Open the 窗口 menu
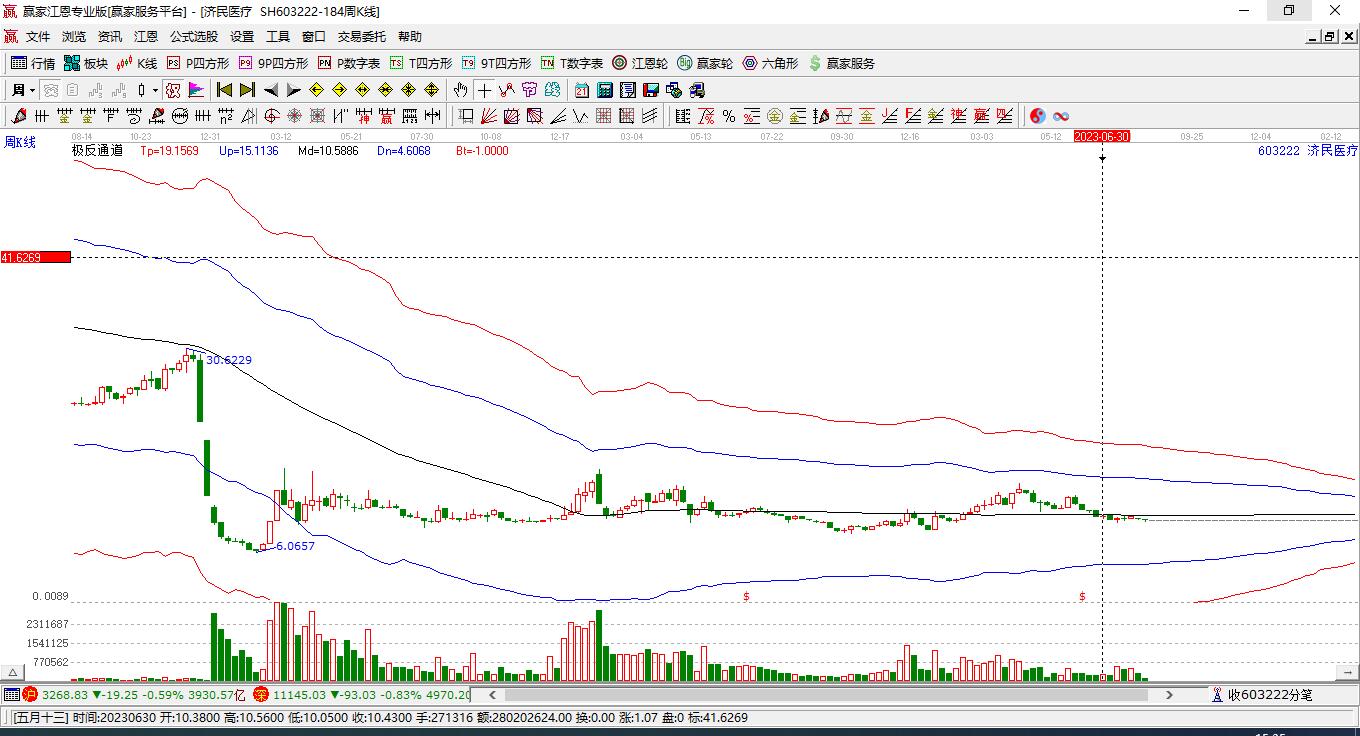Screen dimensions: 1360x736 pos(314,37)
